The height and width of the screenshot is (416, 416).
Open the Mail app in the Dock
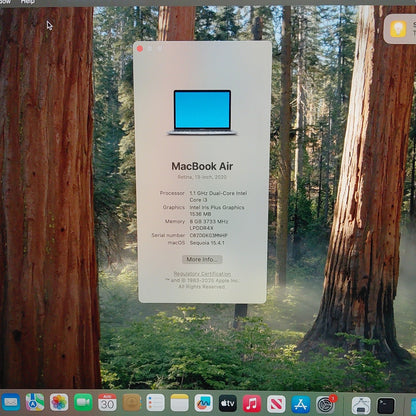point(11,402)
